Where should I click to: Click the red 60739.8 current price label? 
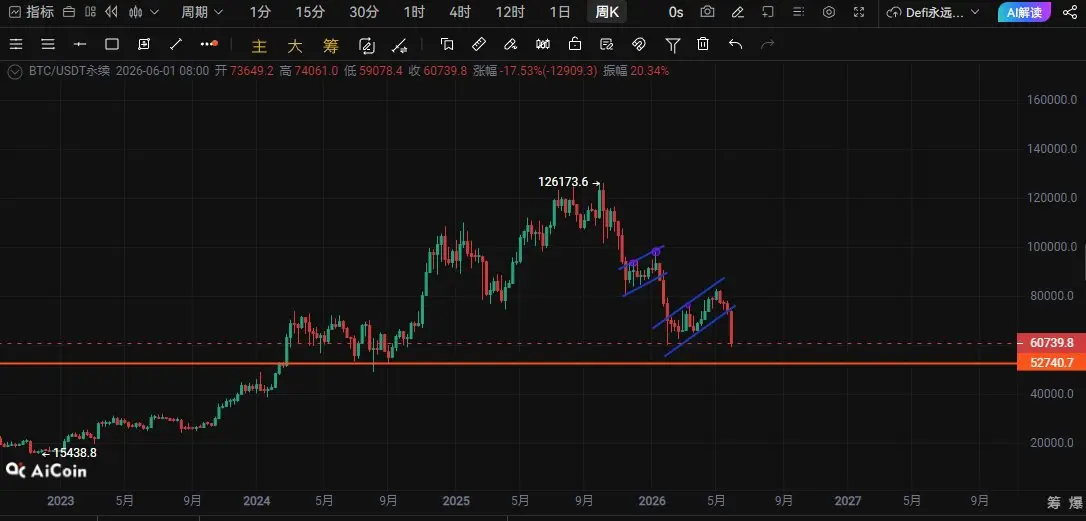[1051, 343]
